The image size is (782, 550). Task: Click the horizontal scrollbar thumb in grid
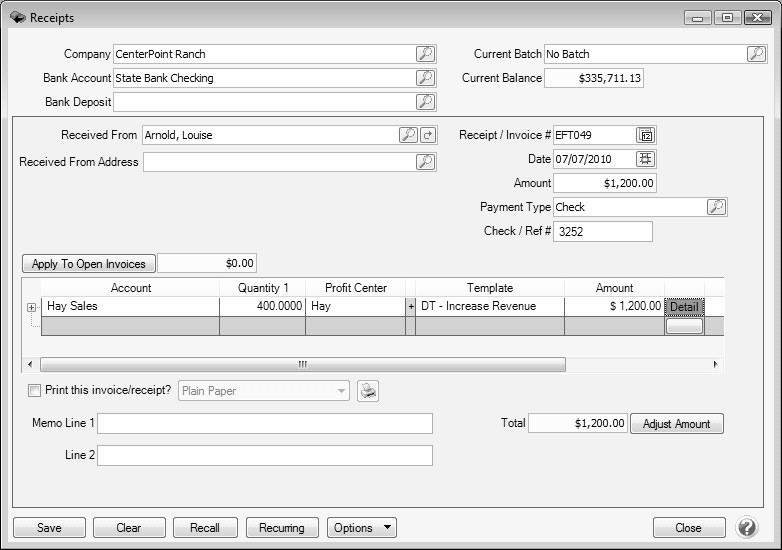pyautogui.click(x=303, y=365)
